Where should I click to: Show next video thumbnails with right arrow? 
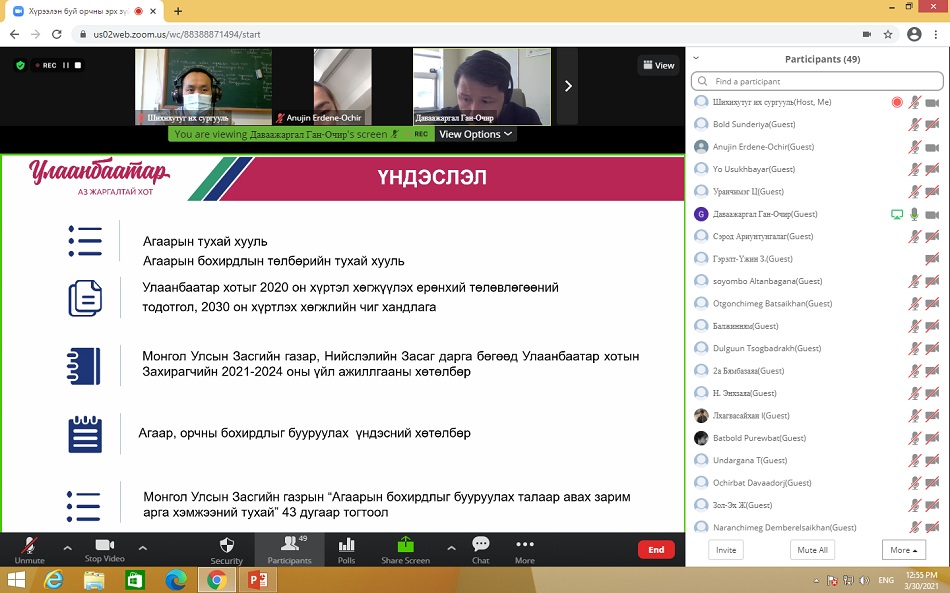[568, 86]
